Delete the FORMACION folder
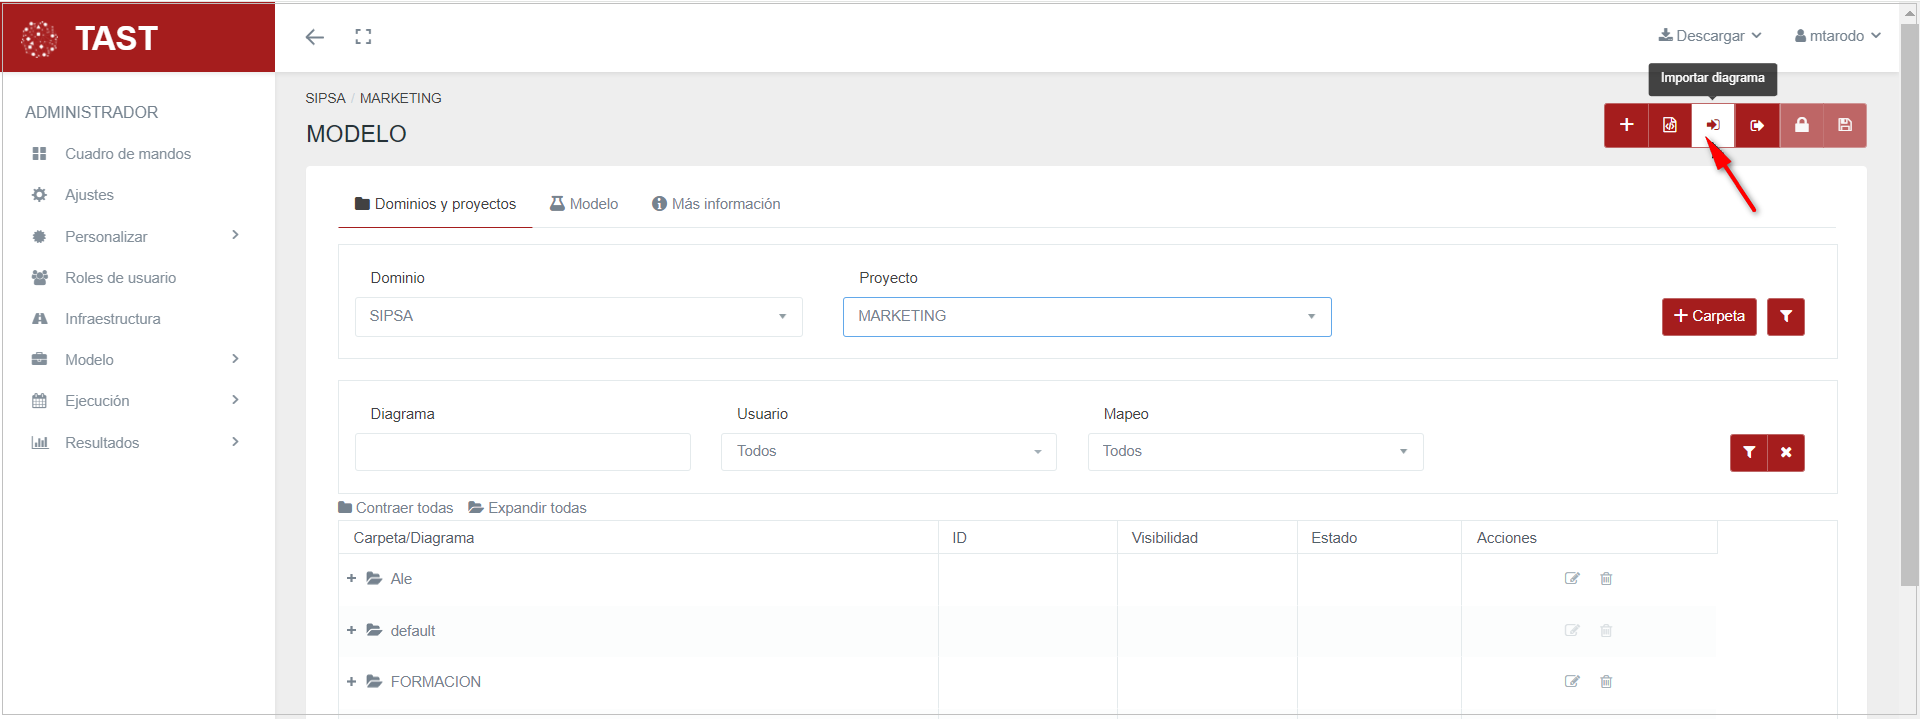 [x=1606, y=682]
